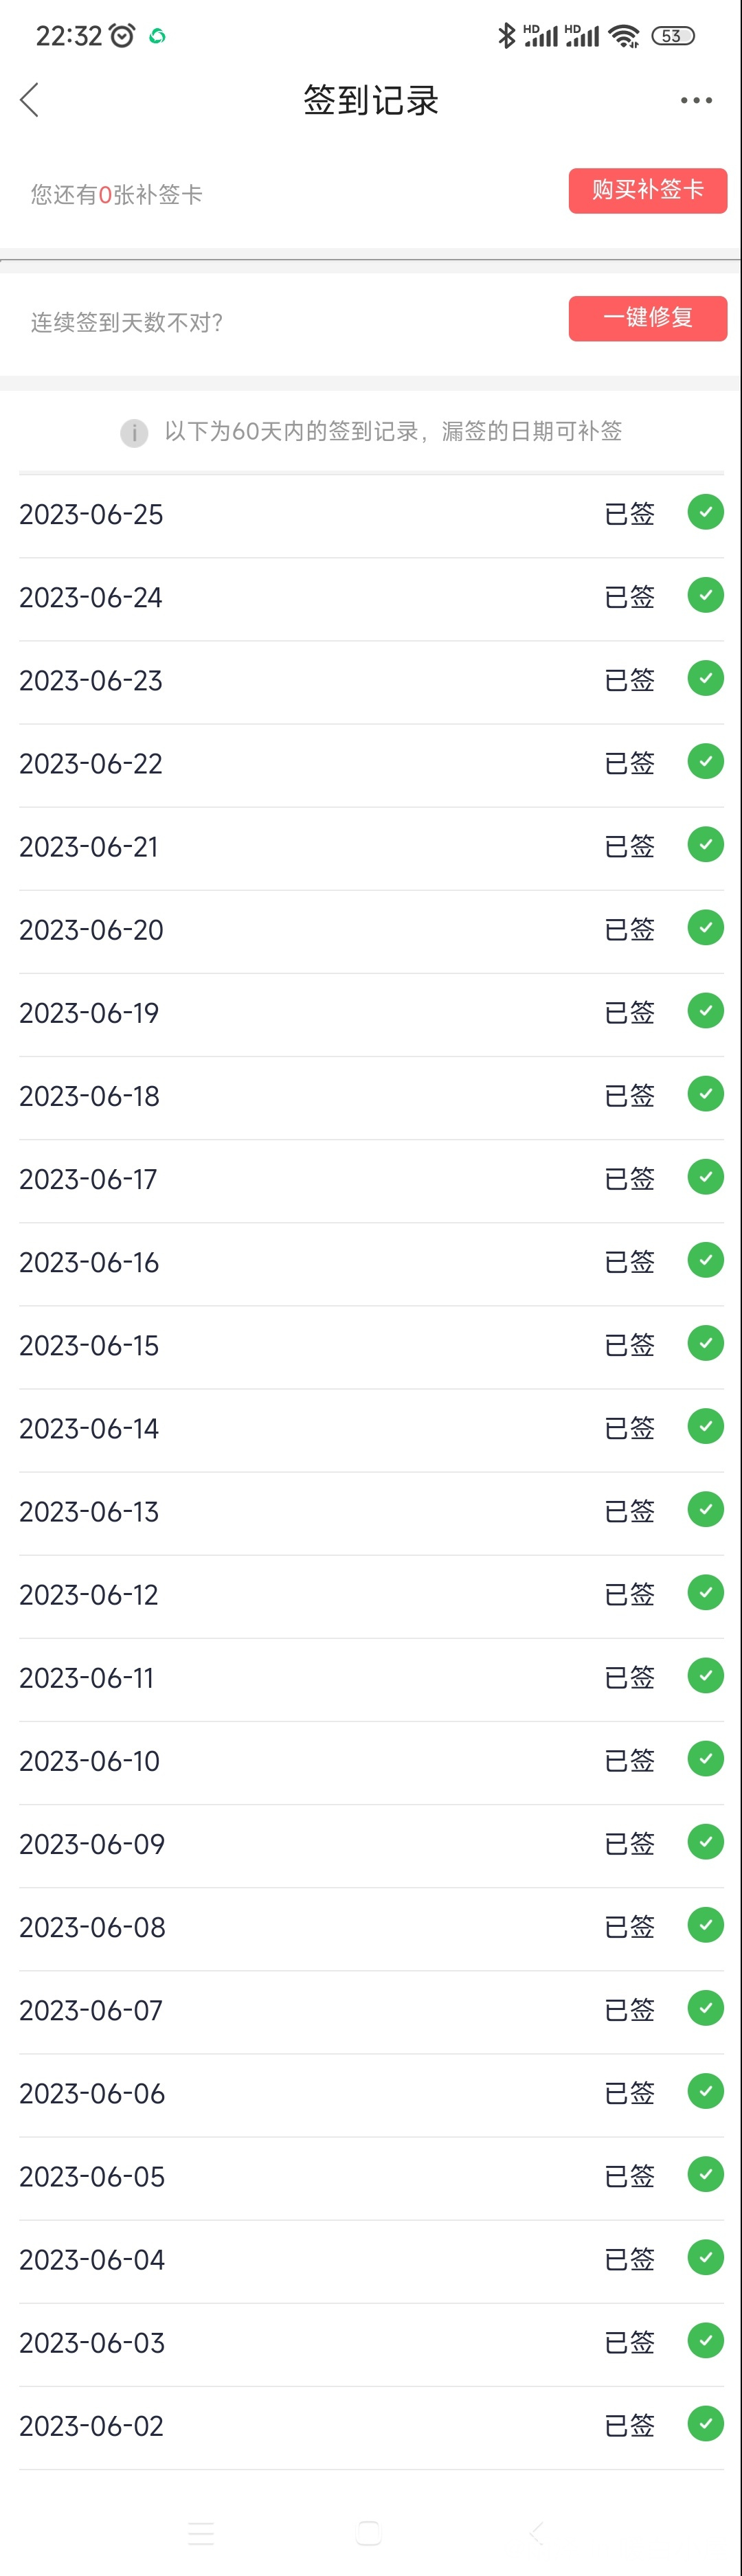Click the 一键修复 button
The height and width of the screenshot is (2576, 742).
(x=648, y=318)
